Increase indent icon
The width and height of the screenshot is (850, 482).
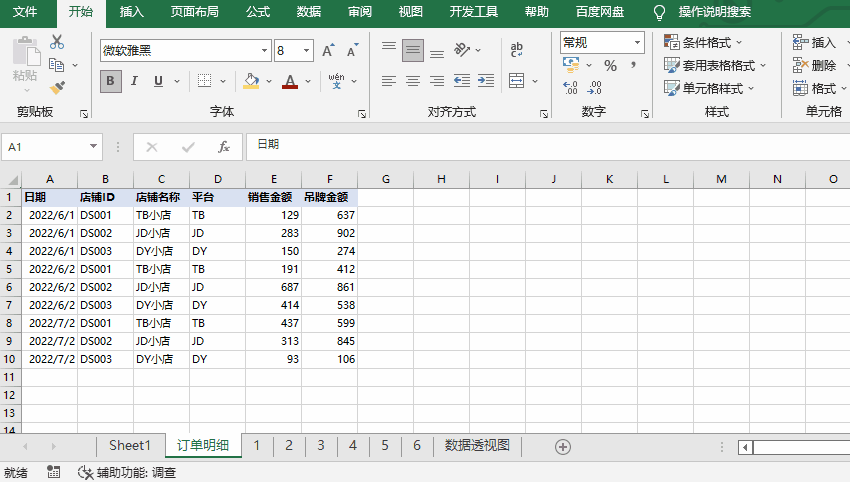point(486,81)
